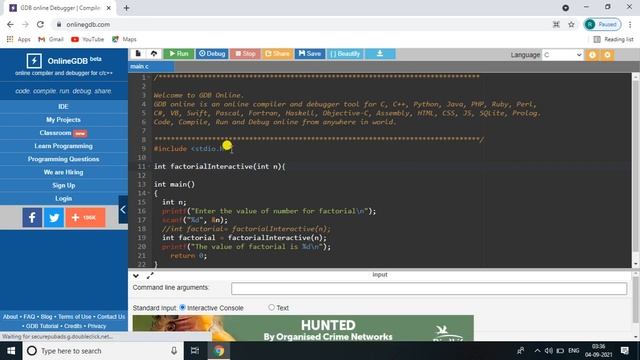Screen dimensions: 640x360
Task: Click Sign Up in sidebar
Action: tap(63, 185)
